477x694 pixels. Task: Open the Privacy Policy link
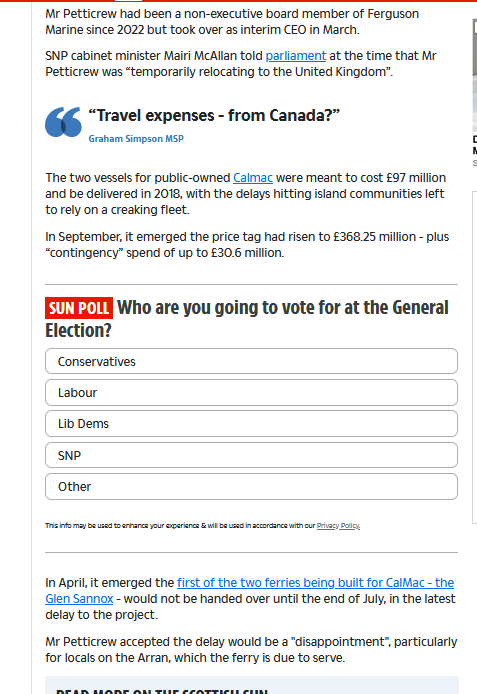click(338, 526)
